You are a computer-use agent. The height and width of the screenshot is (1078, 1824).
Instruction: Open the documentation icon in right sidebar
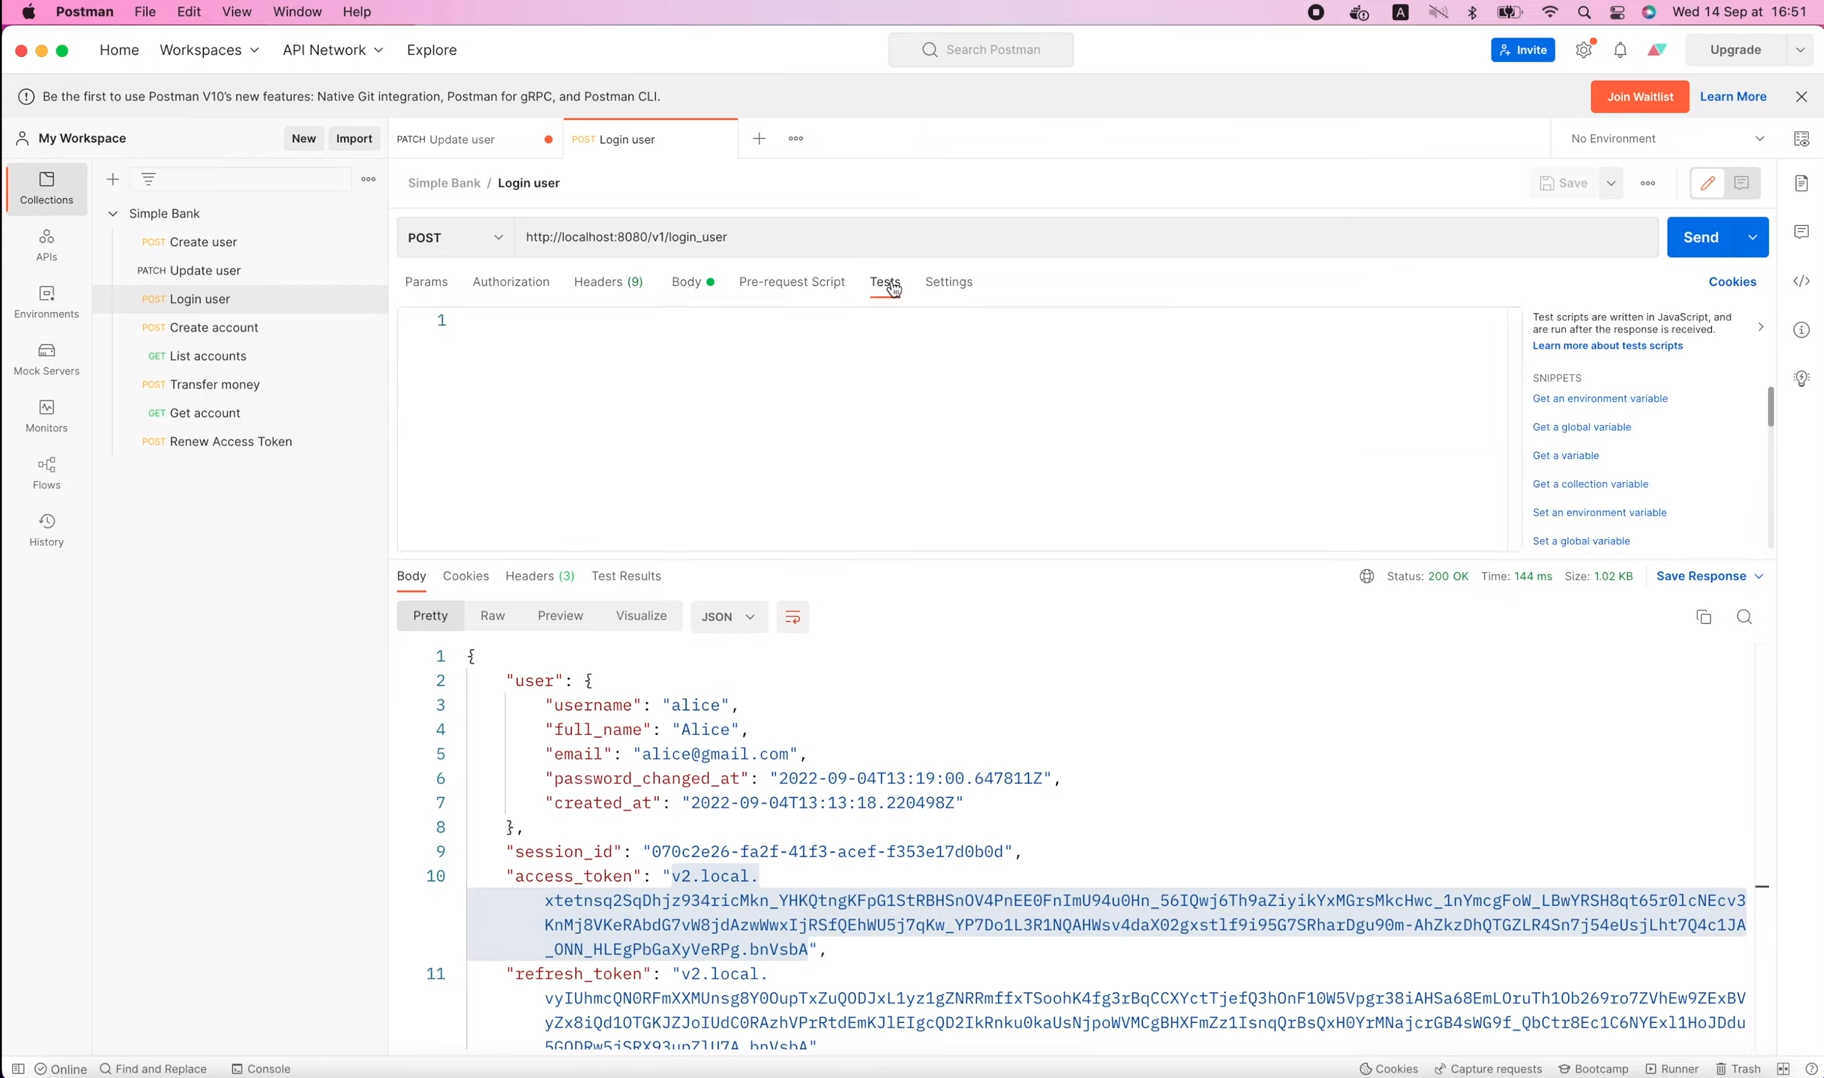tap(1801, 184)
